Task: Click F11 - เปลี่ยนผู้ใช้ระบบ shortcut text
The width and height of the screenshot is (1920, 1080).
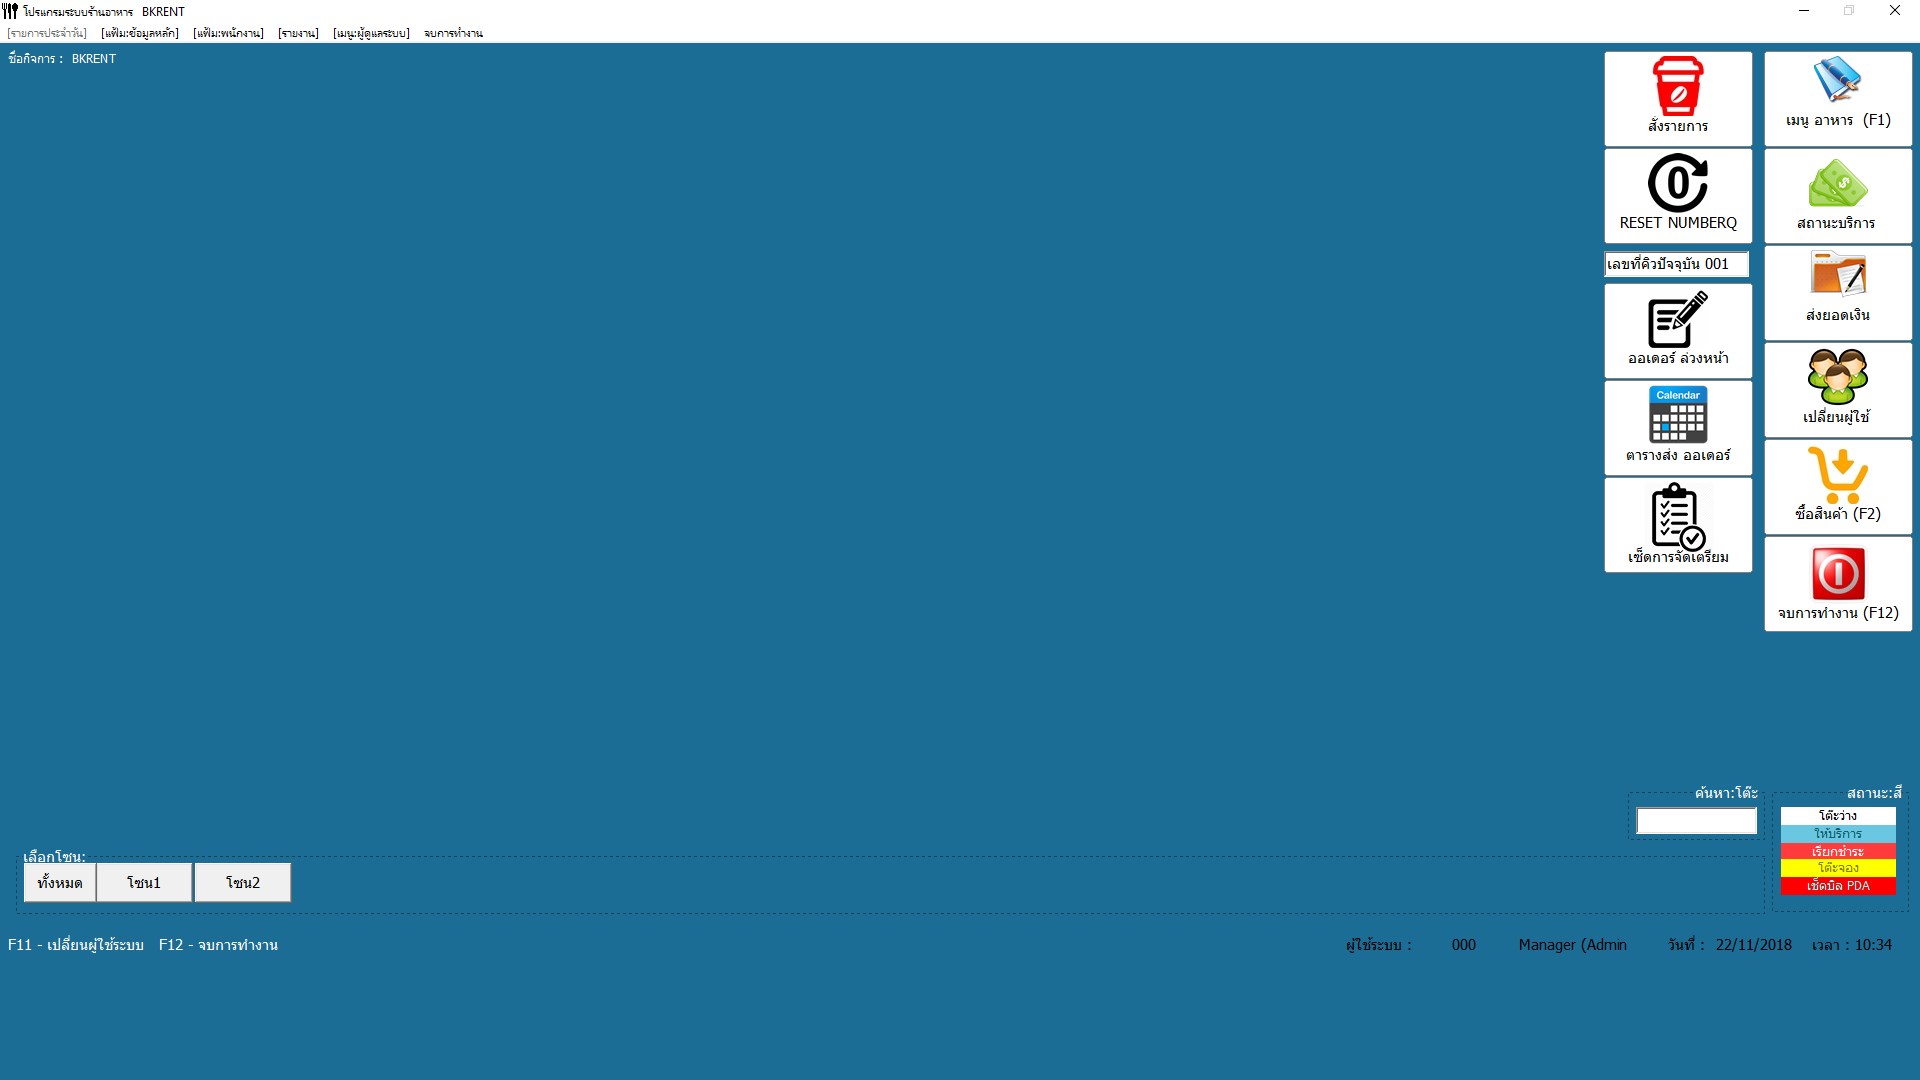Action: click(76, 945)
